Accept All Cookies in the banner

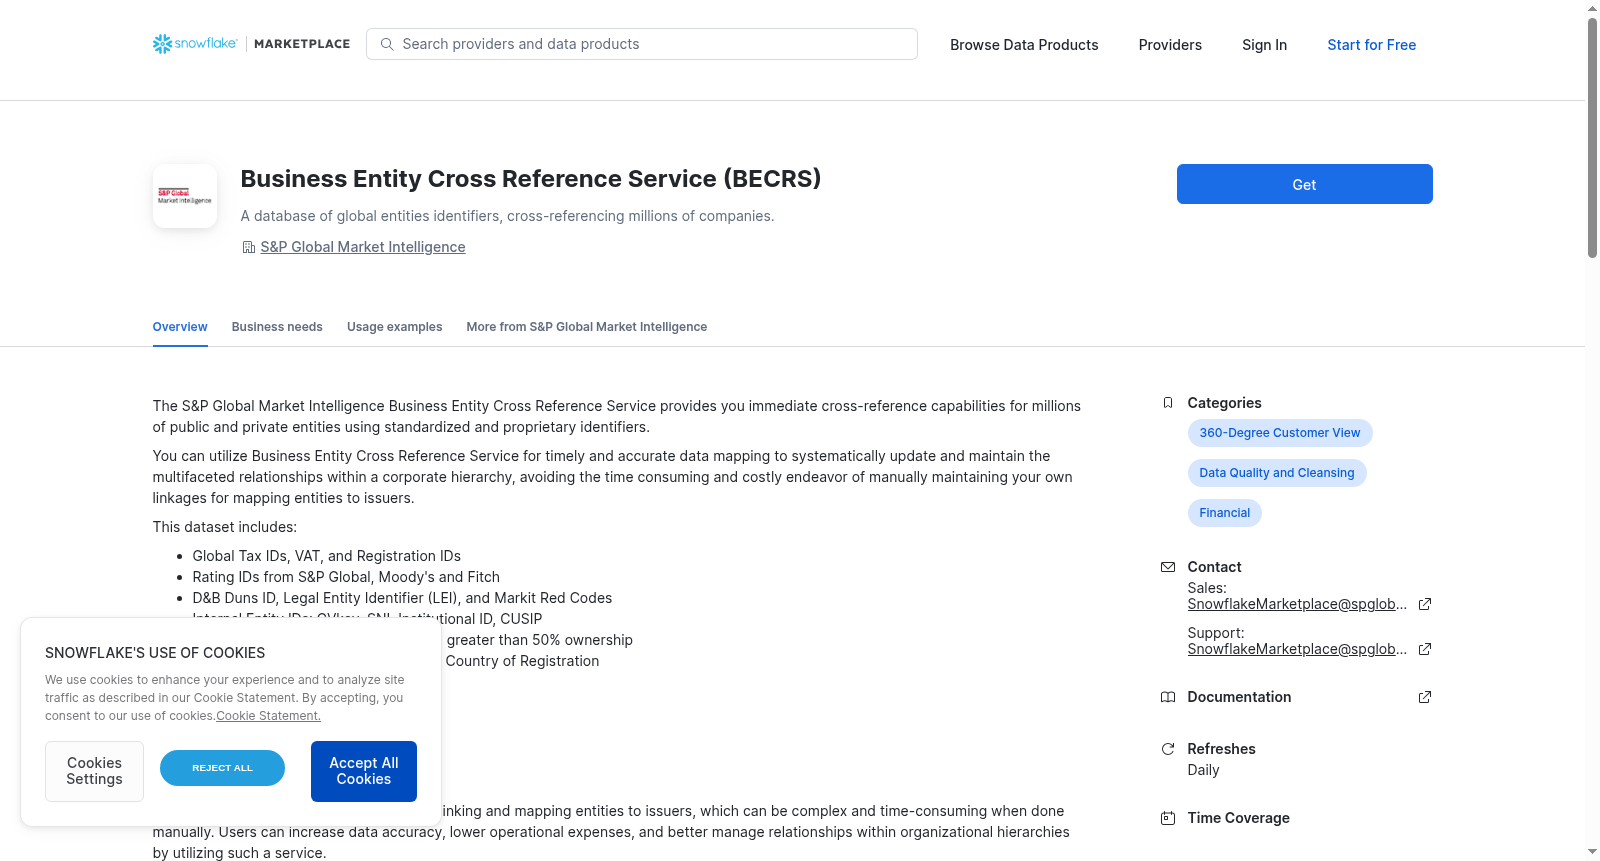coord(364,771)
